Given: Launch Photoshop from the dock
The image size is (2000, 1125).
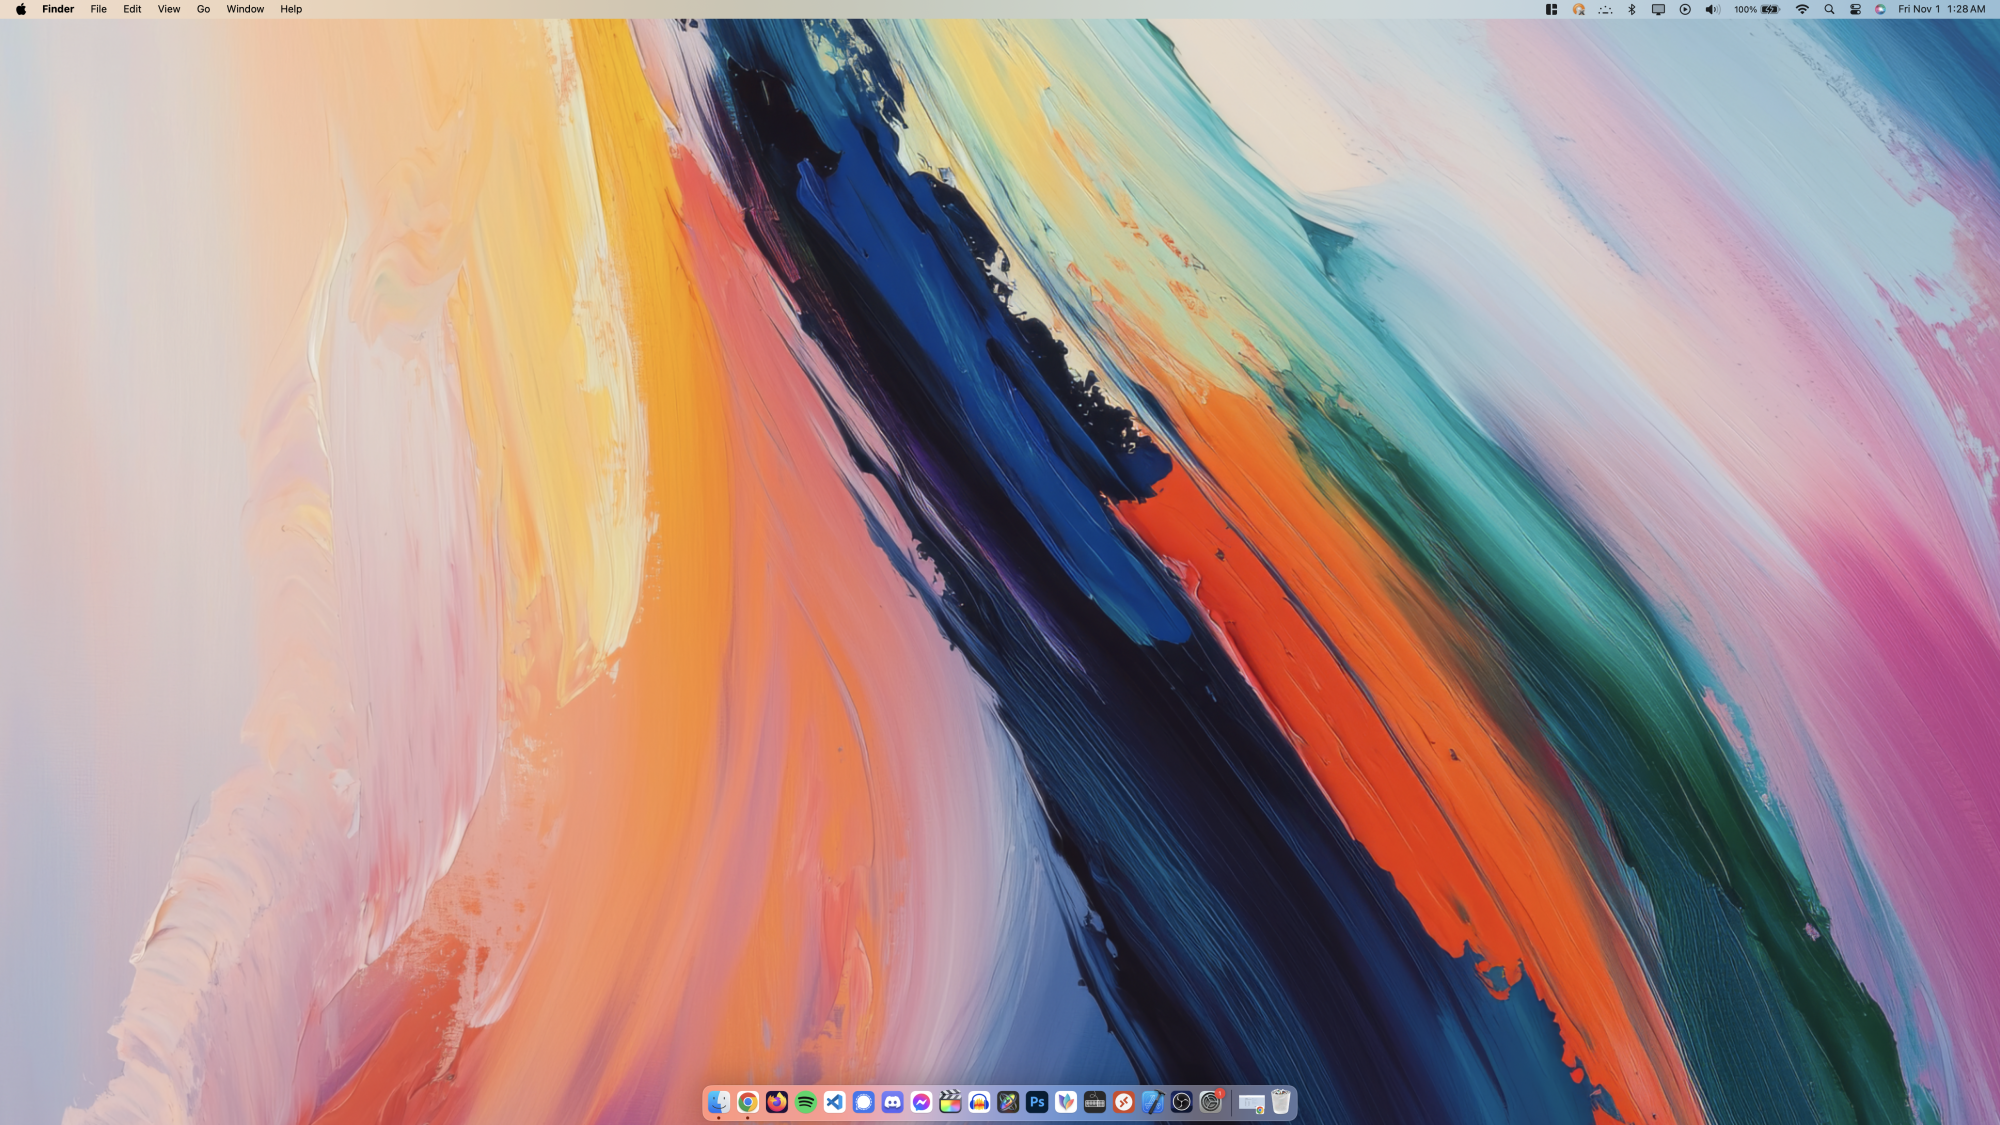Looking at the screenshot, I should [1037, 1102].
